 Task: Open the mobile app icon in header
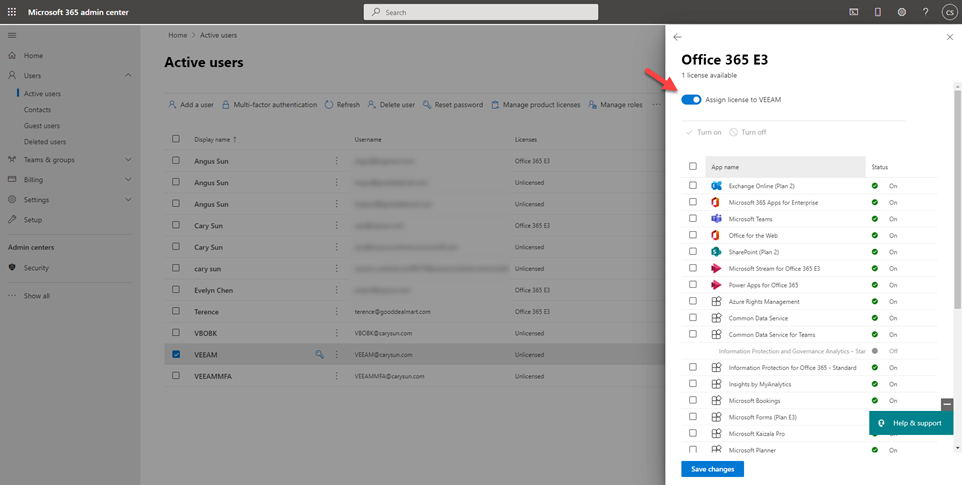click(877, 12)
